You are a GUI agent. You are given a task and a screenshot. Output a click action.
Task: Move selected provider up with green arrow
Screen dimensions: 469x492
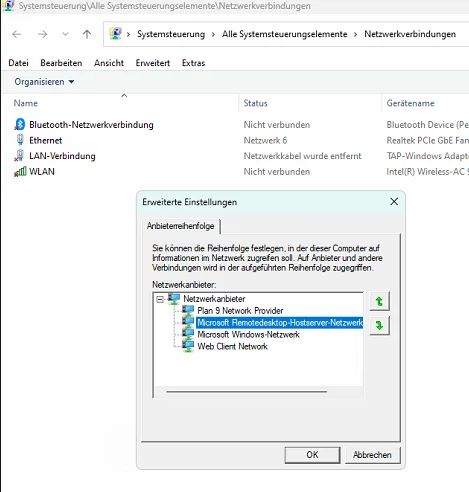pyautogui.click(x=379, y=301)
